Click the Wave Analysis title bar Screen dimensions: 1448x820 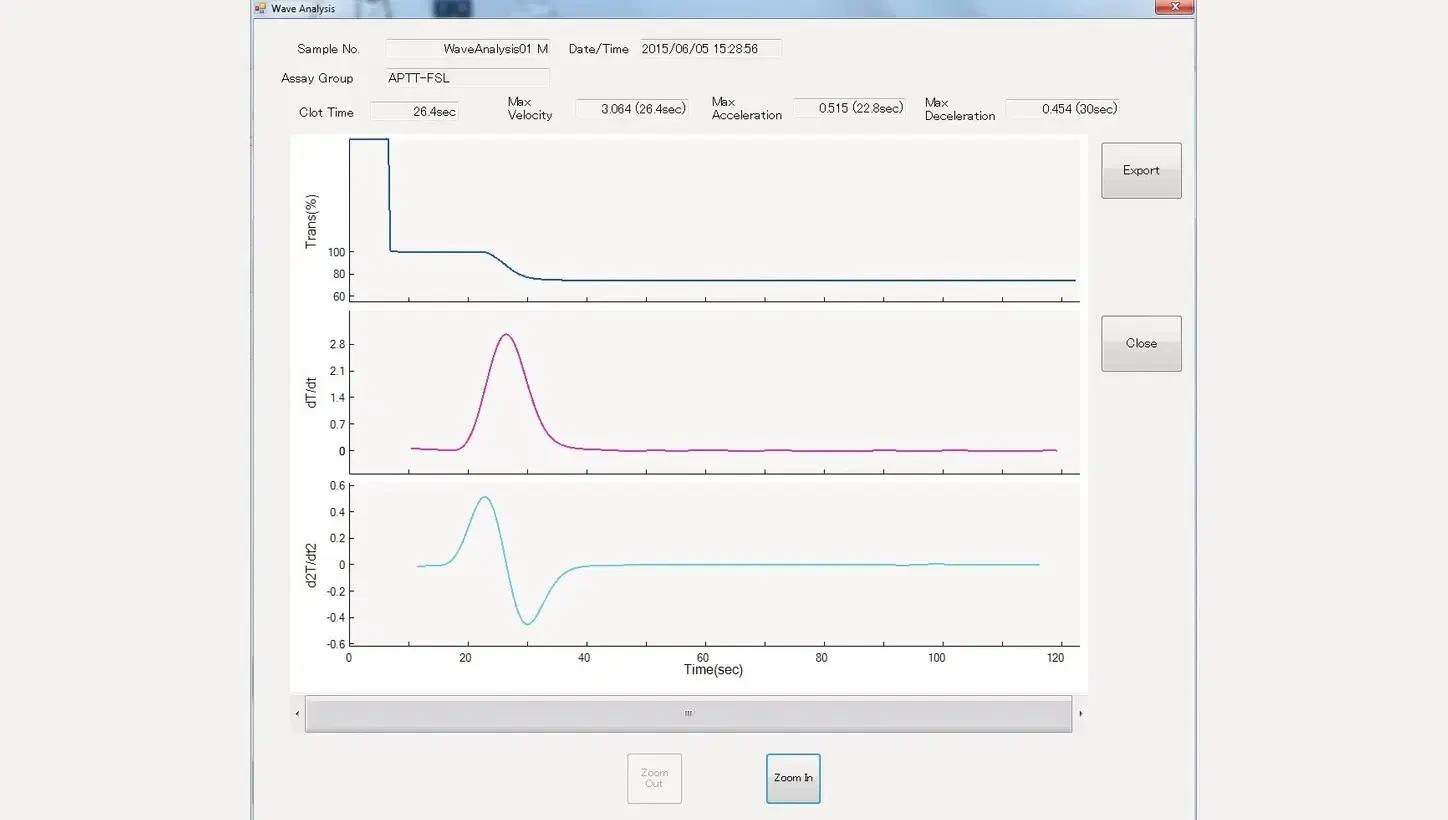pos(700,8)
